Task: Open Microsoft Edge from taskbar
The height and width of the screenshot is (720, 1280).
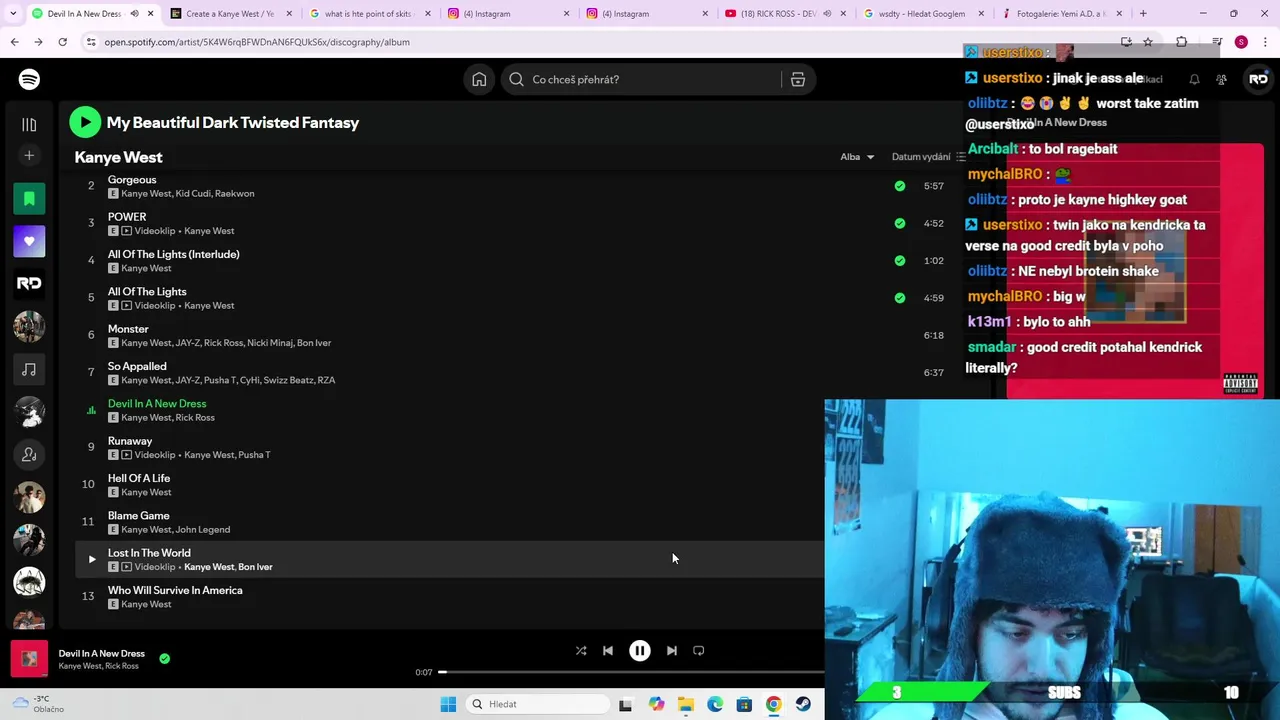Action: click(715, 704)
